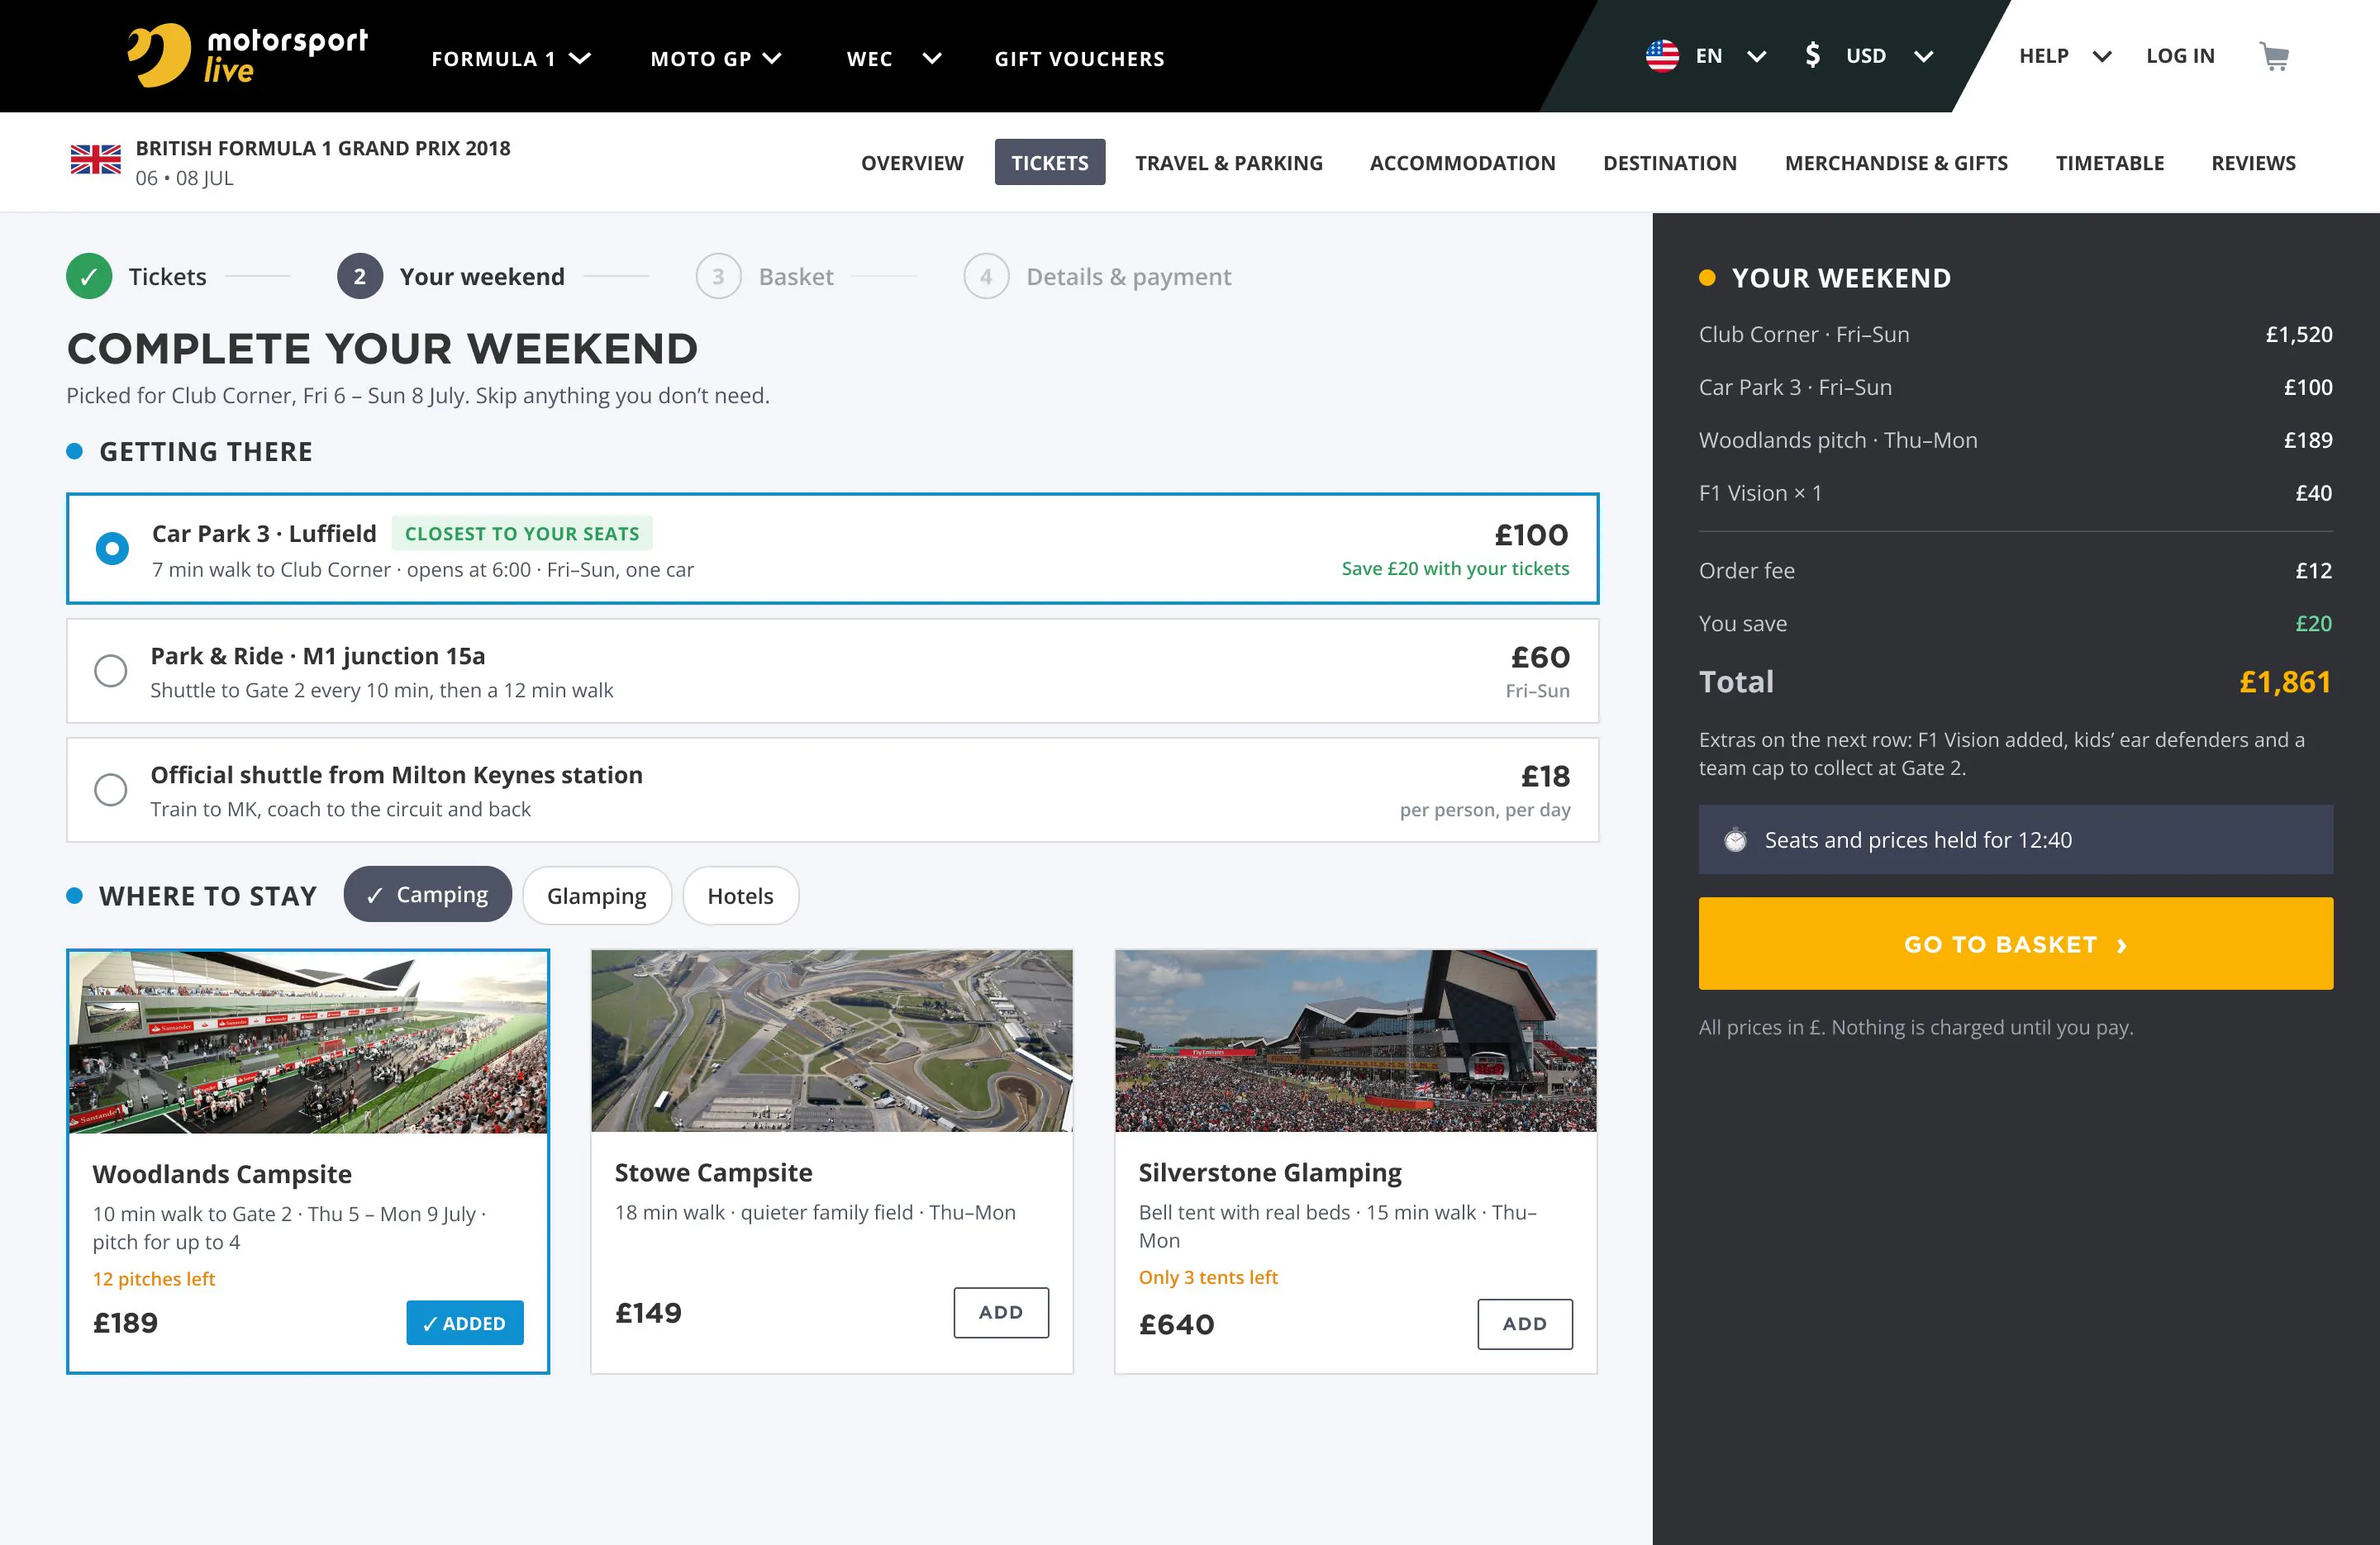Click the Added button on Woodlands Campsite
The width and height of the screenshot is (2380, 1545).
[x=464, y=1323]
